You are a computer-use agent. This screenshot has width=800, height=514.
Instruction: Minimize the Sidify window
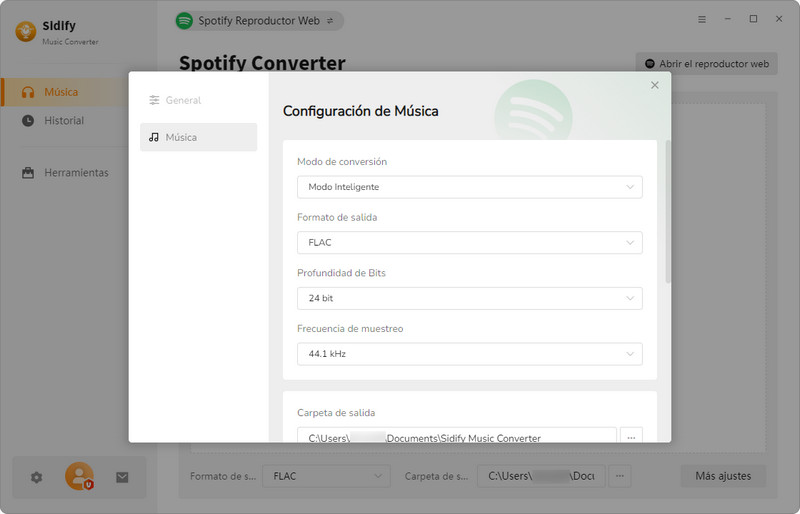[x=728, y=19]
